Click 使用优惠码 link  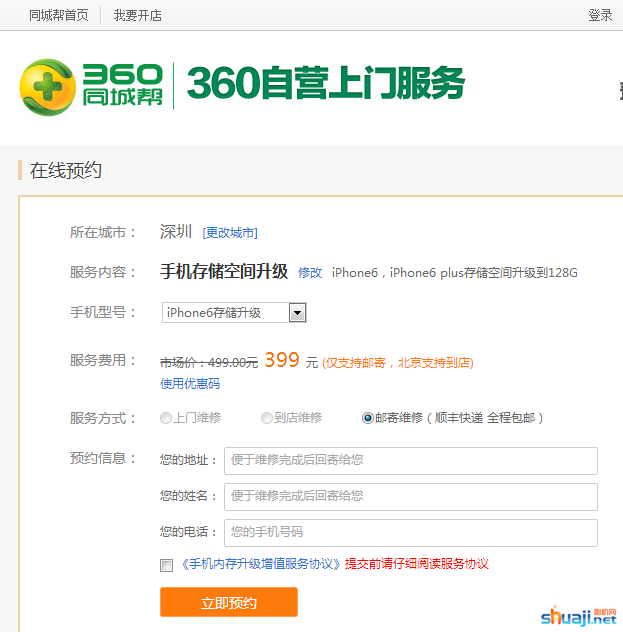pos(190,383)
